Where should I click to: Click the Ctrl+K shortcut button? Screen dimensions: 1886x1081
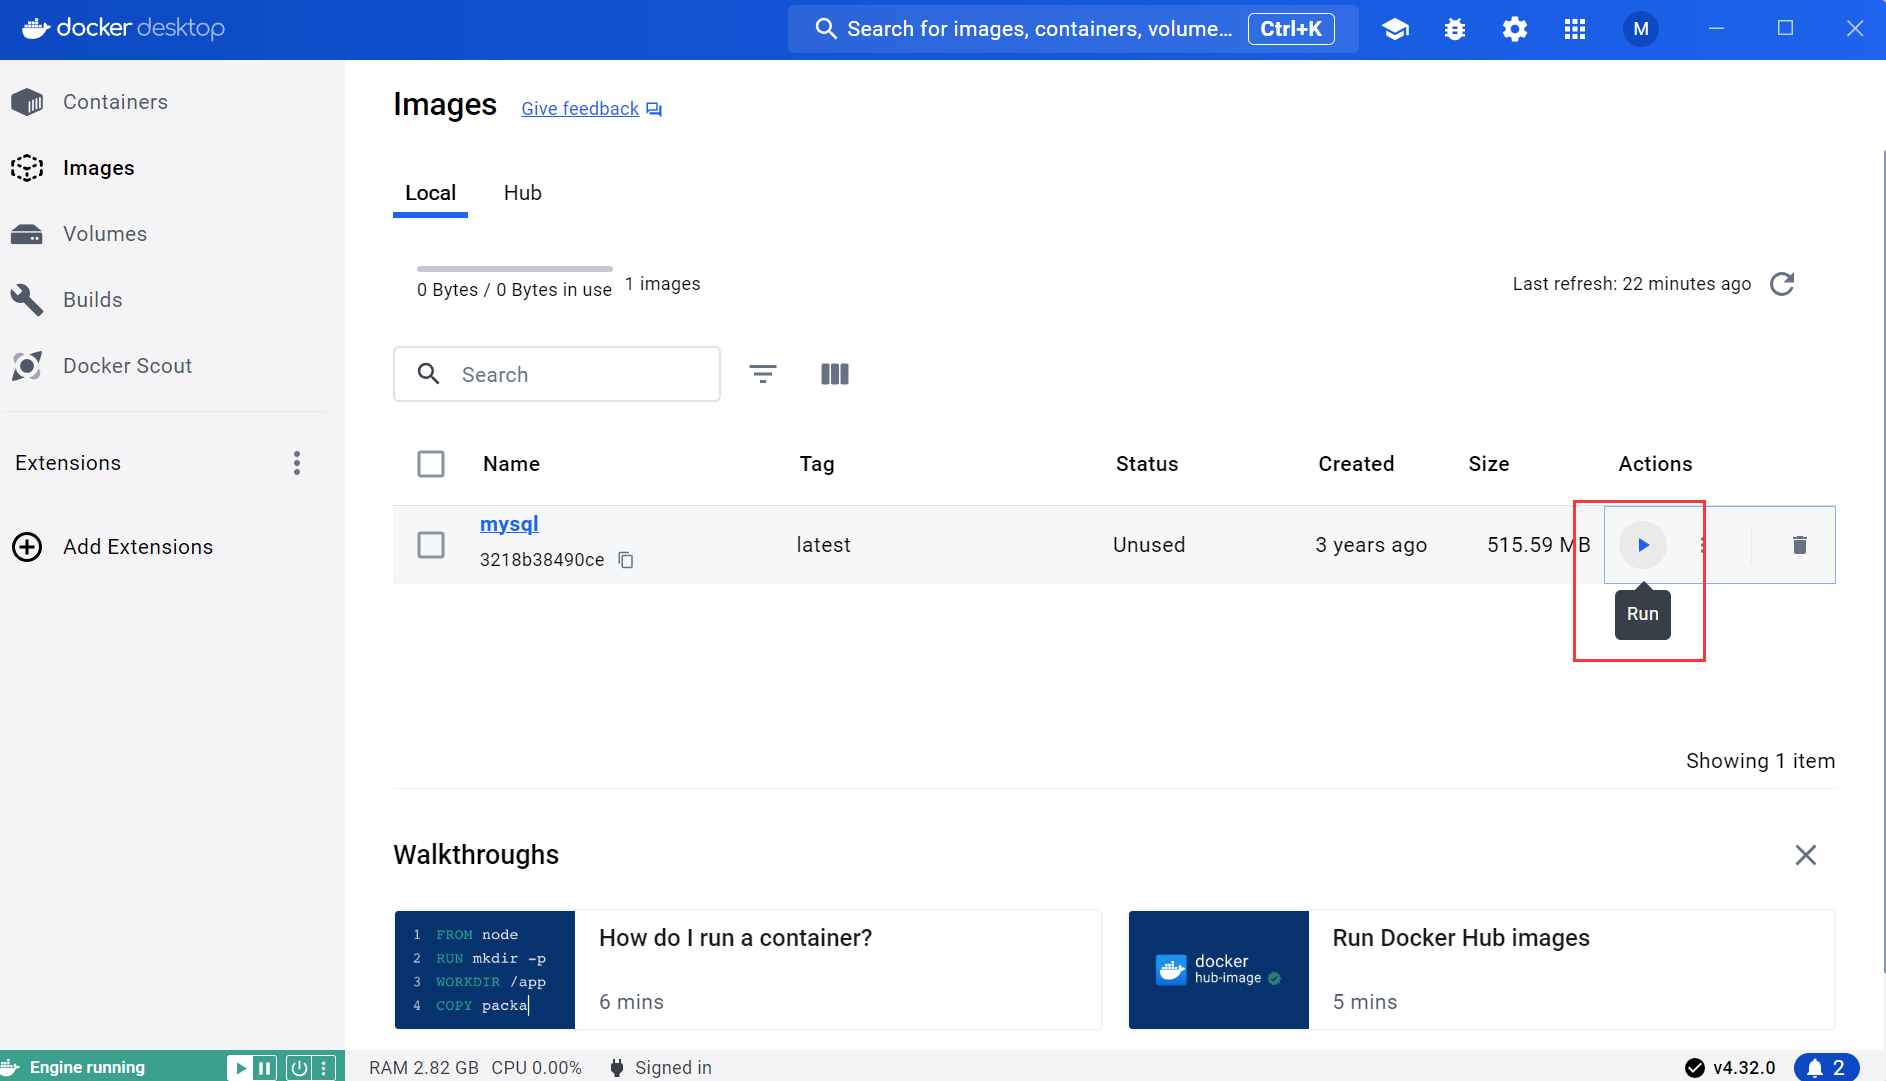coord(1291,29)
